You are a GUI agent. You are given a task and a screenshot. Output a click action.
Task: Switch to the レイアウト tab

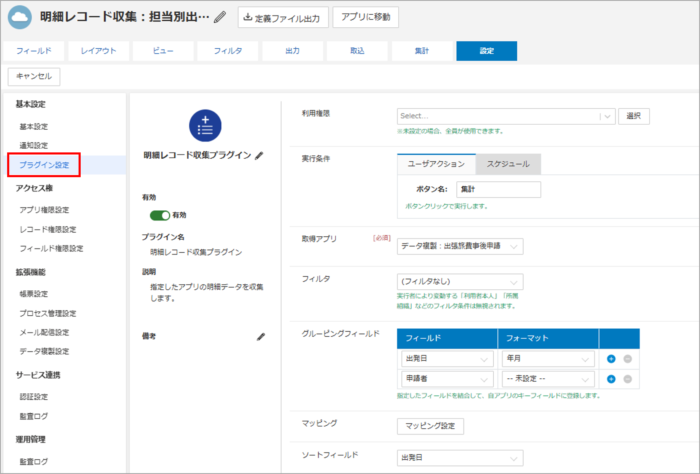coord(98,51)
